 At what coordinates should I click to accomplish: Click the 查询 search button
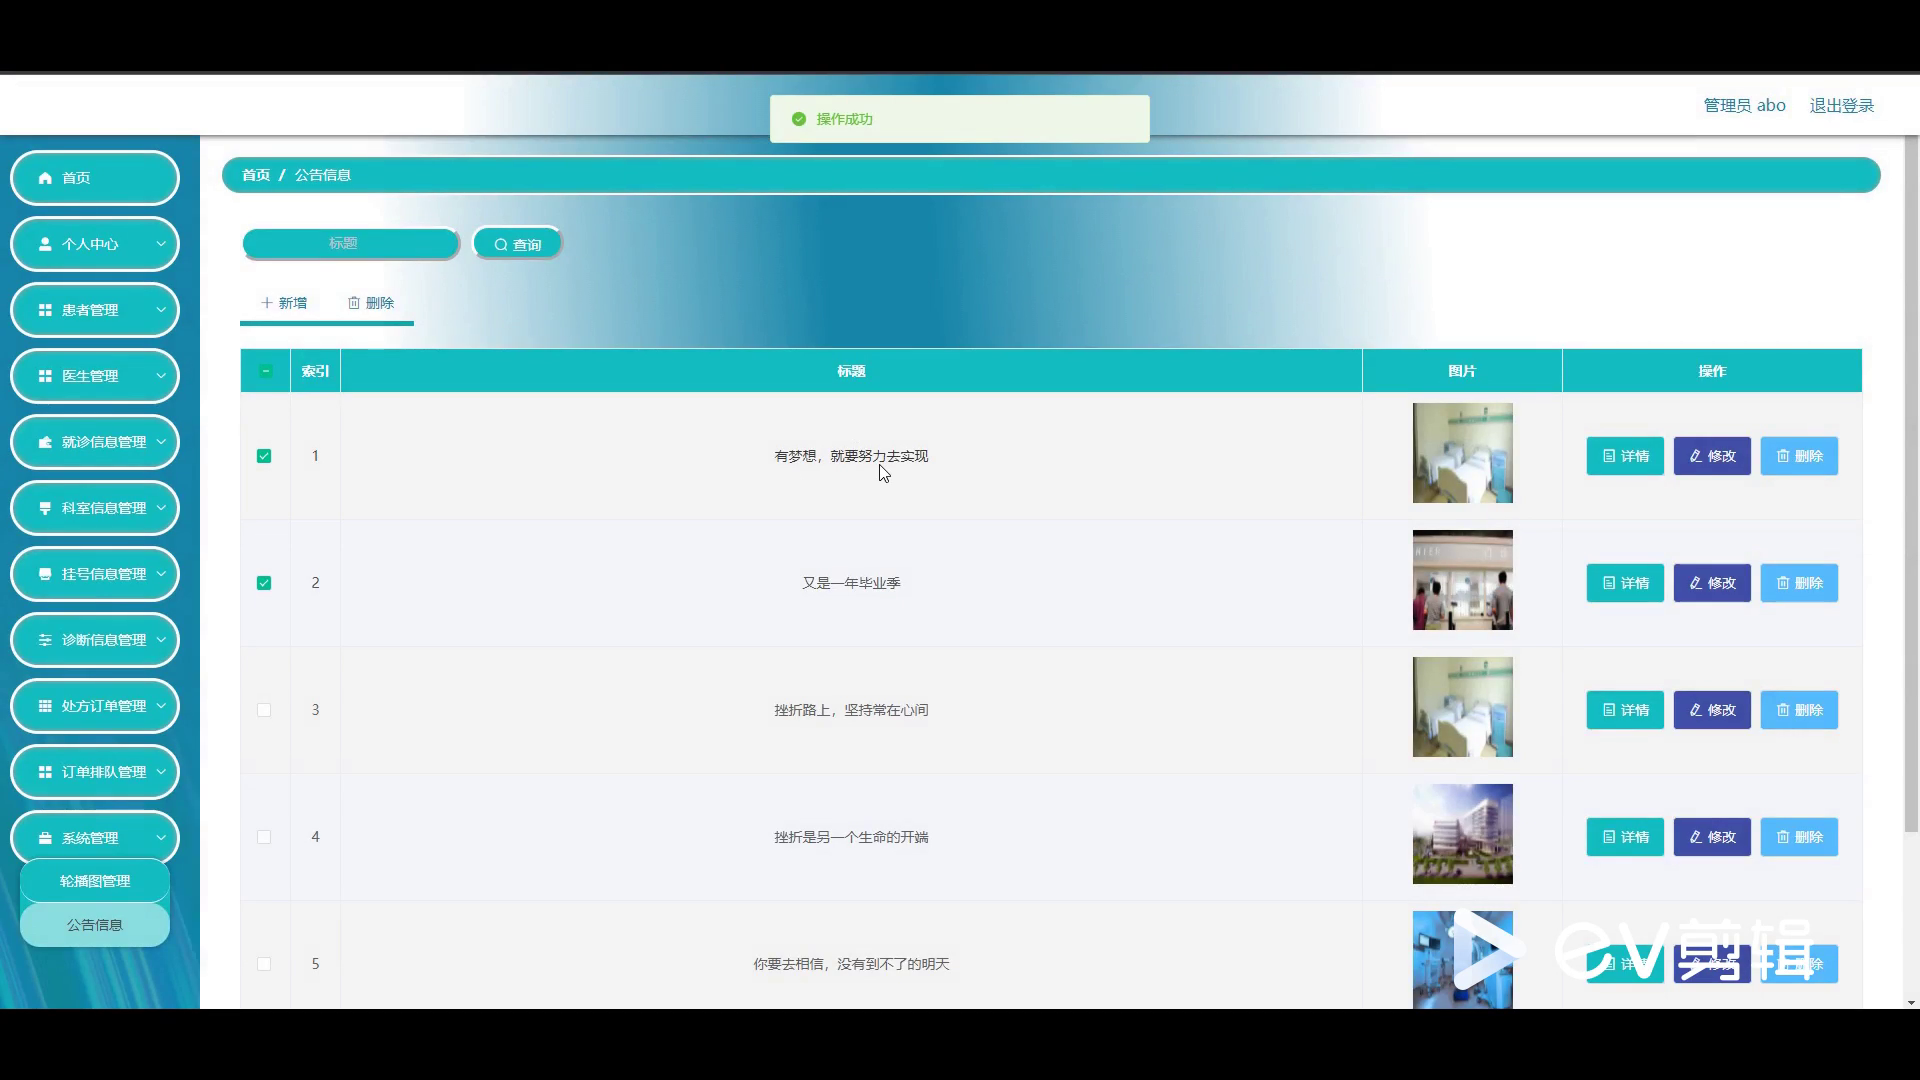517,244
